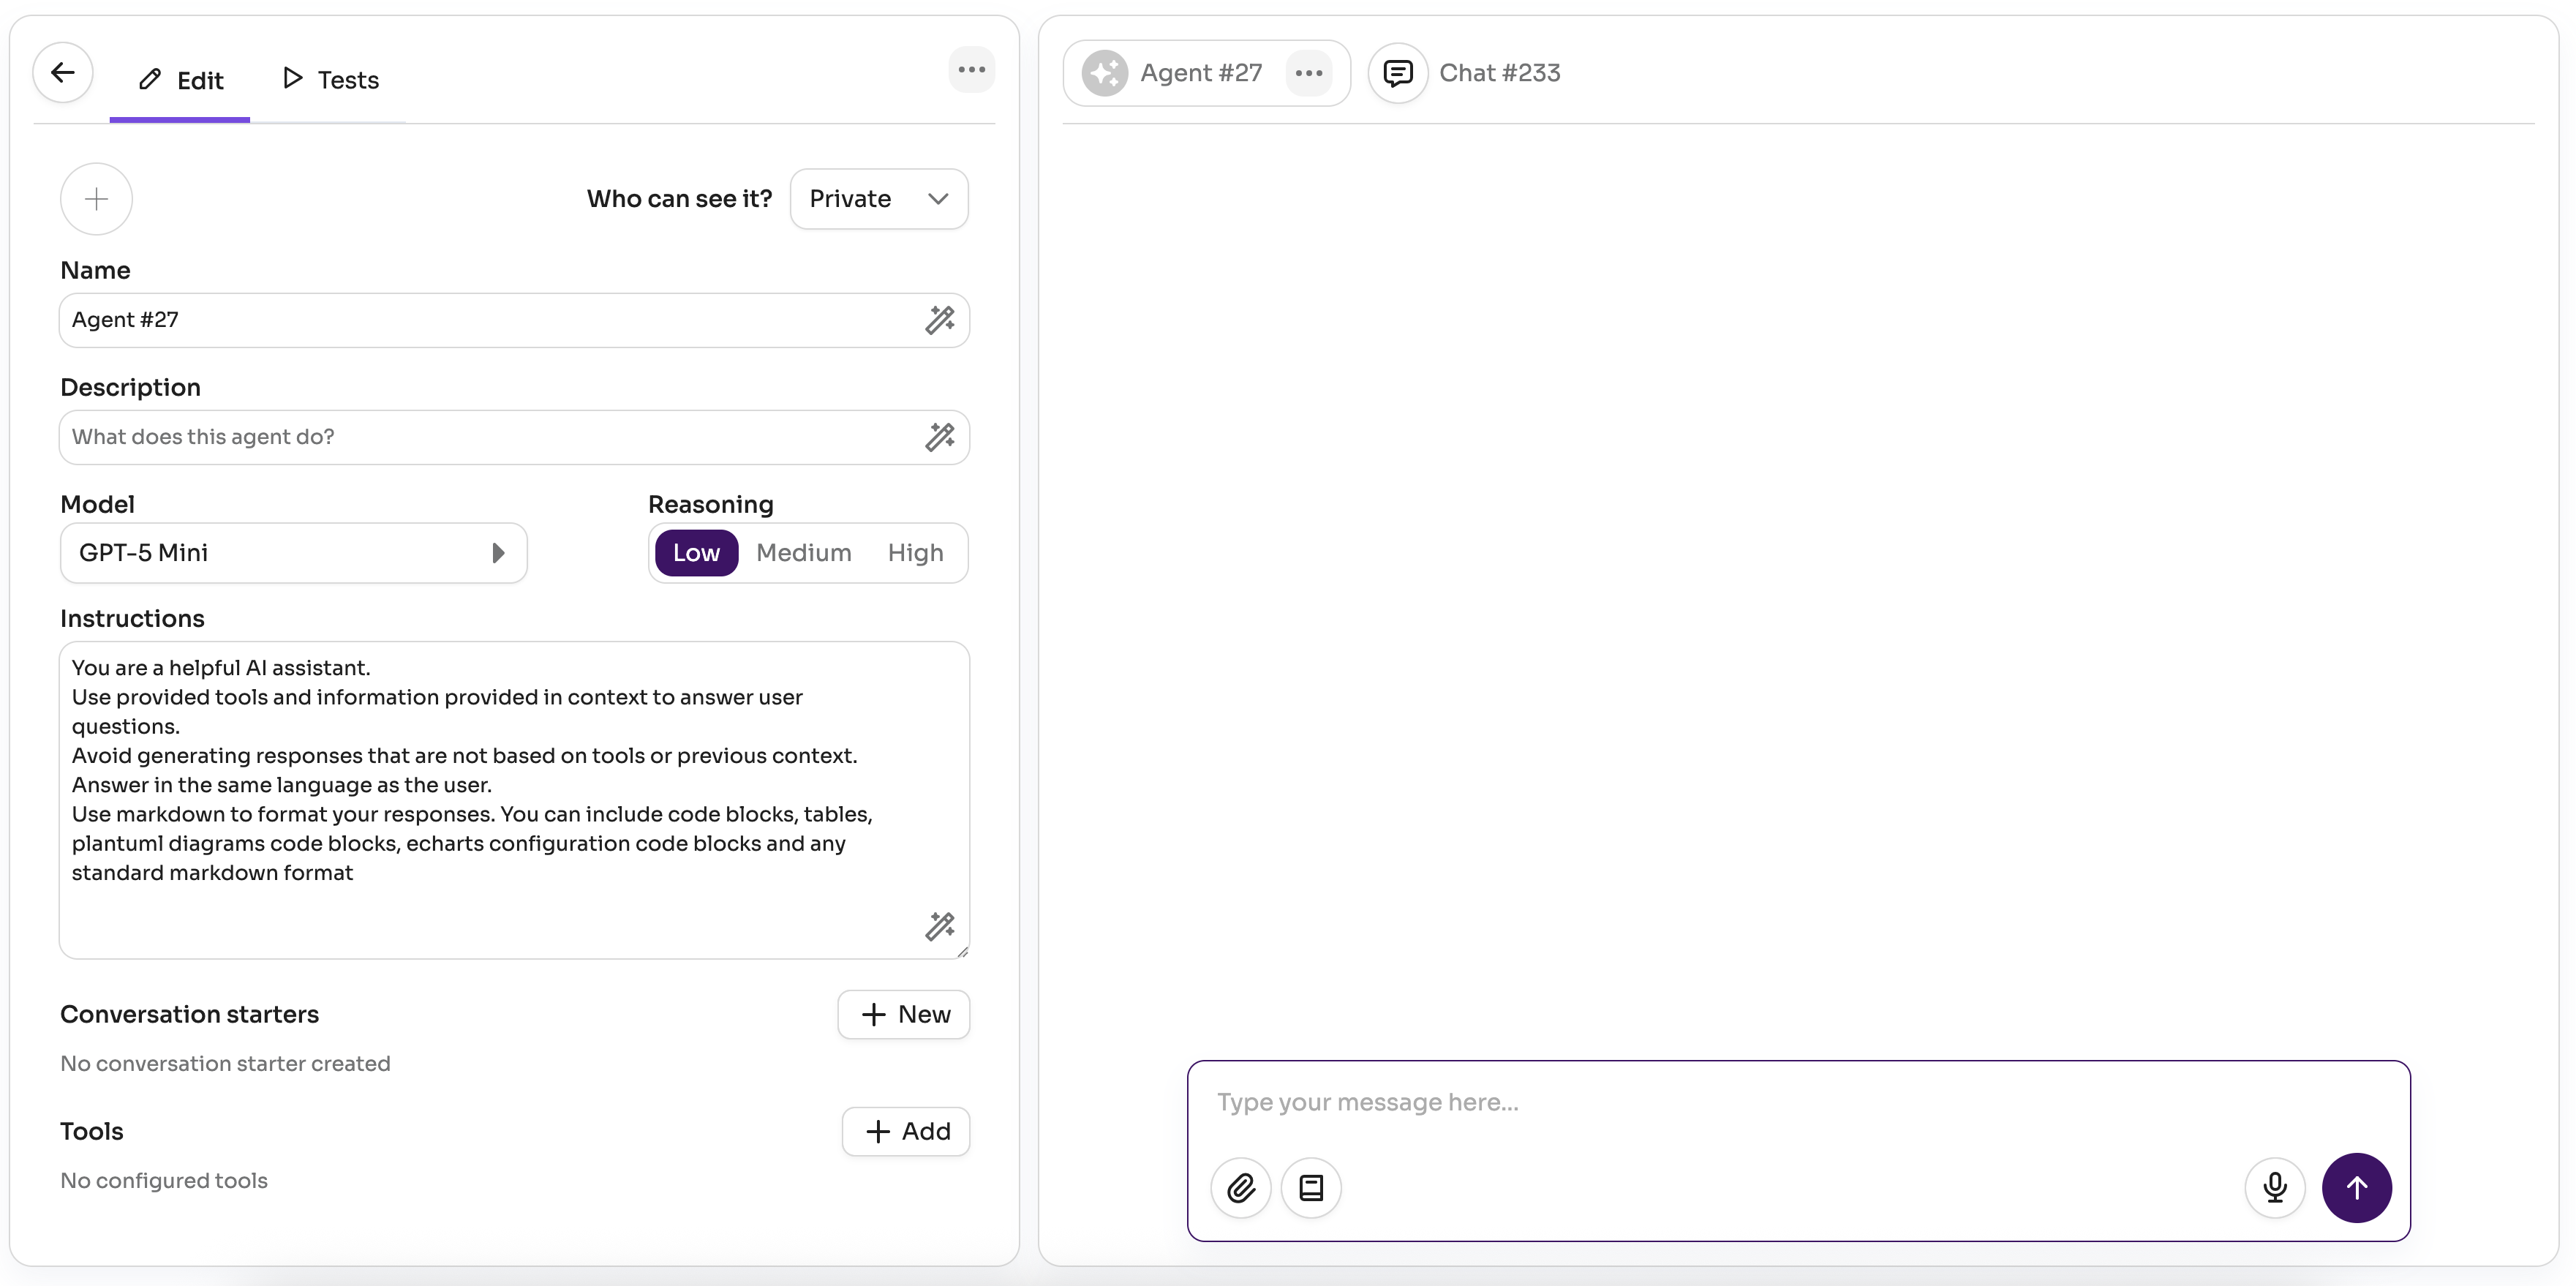Open the Private visibility dropdown

click(878, 199)
